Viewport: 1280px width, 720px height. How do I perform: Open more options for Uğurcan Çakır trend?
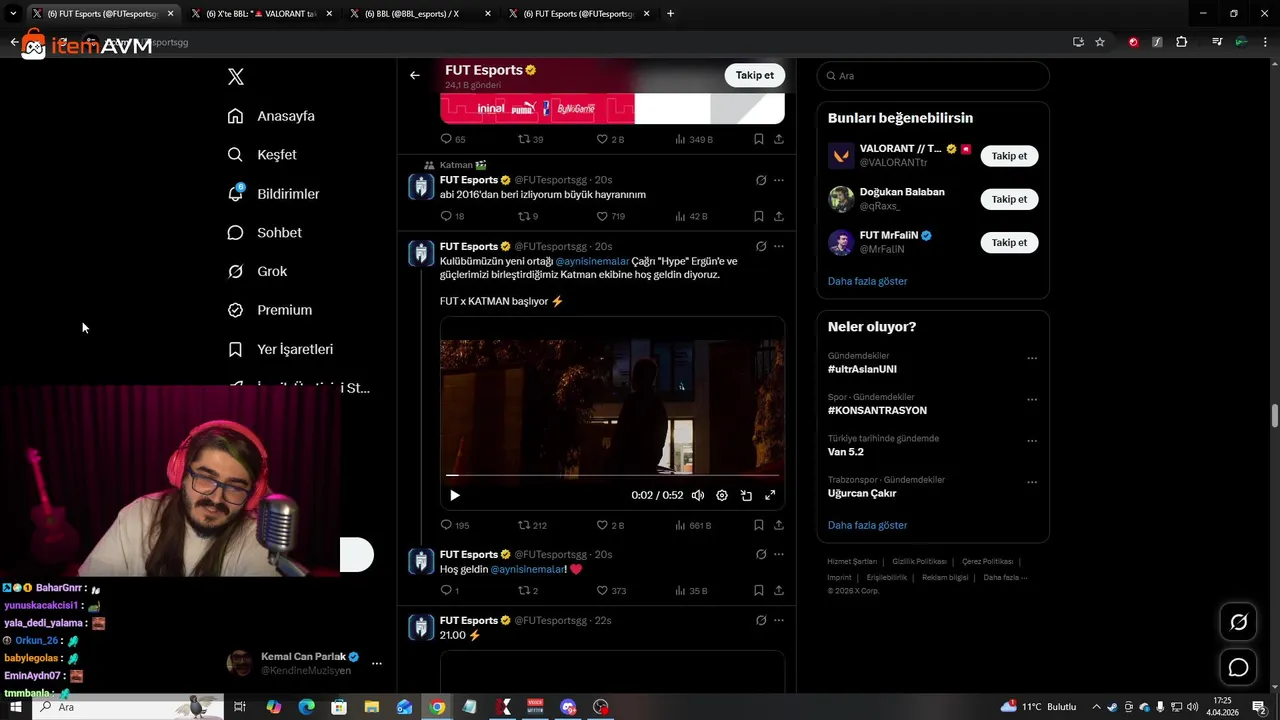click(1032, 482)
